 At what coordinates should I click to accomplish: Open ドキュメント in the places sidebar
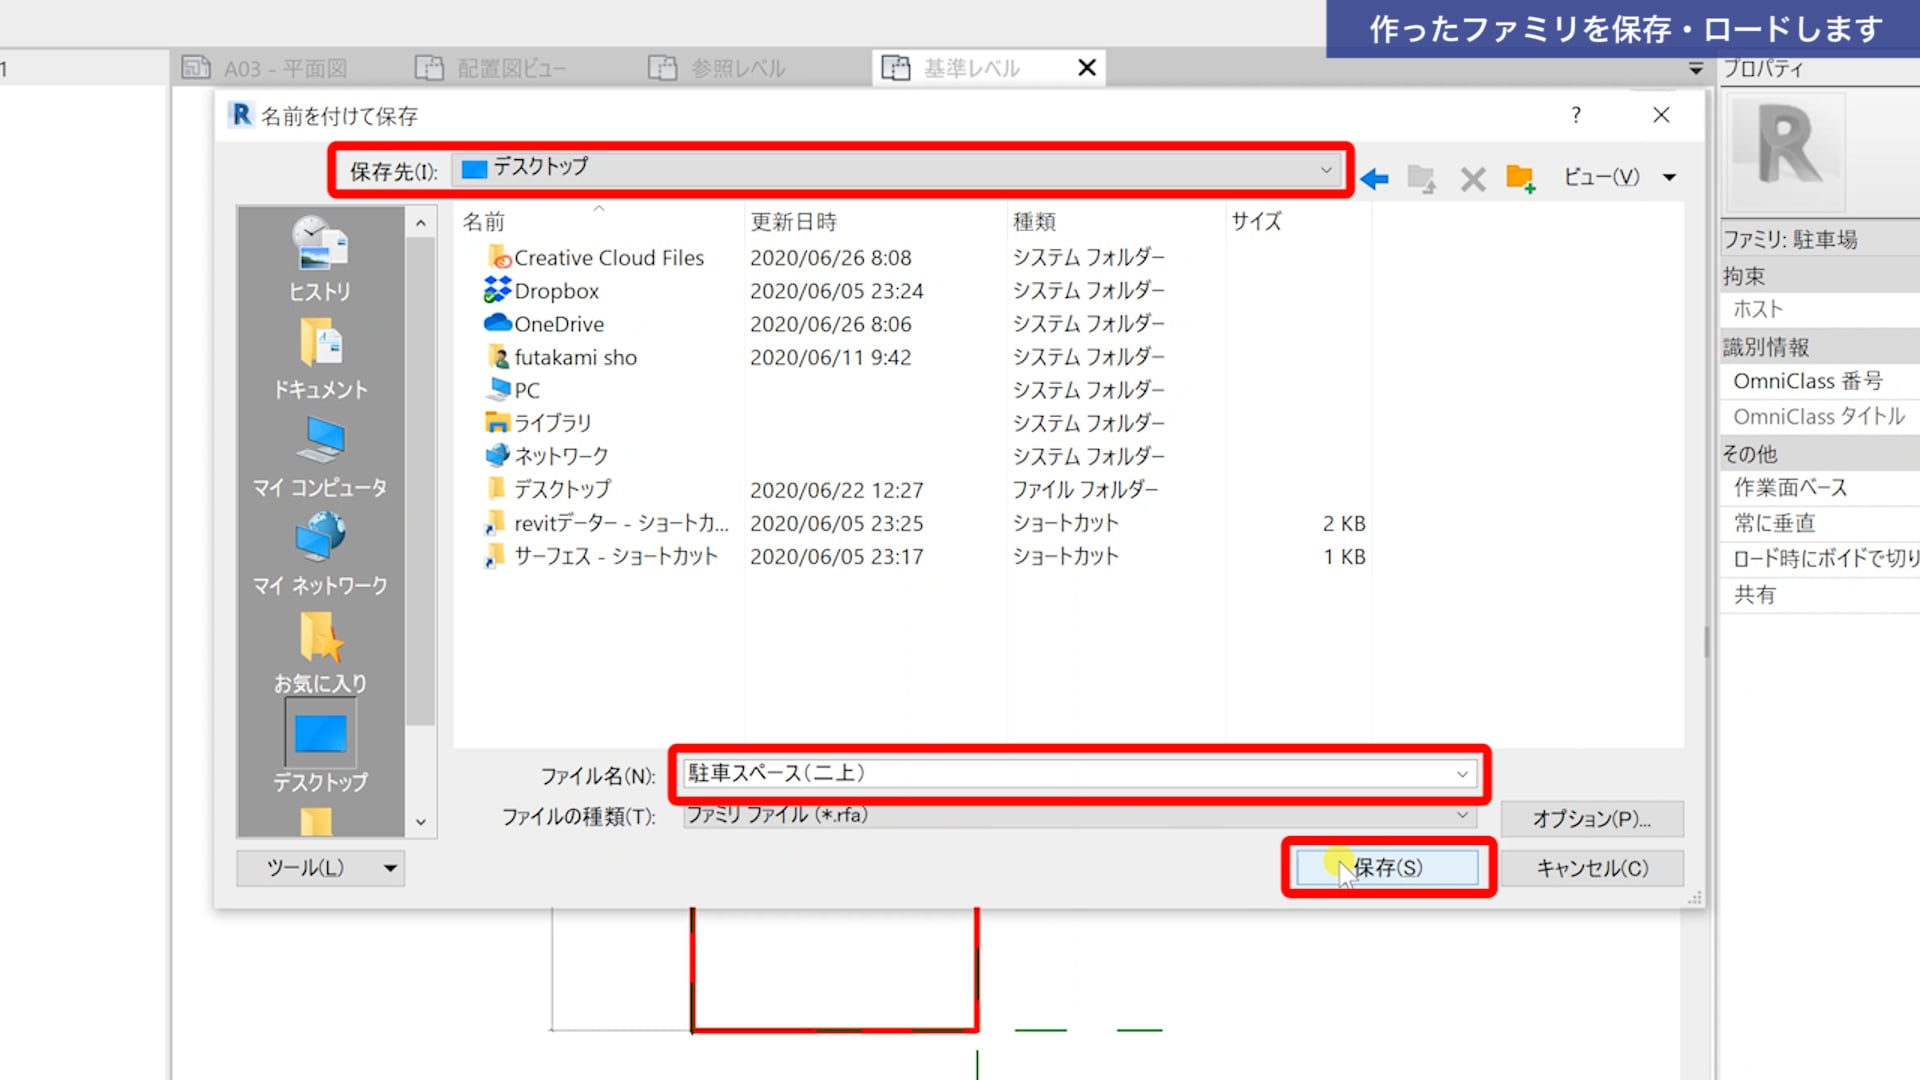(320, 358)
